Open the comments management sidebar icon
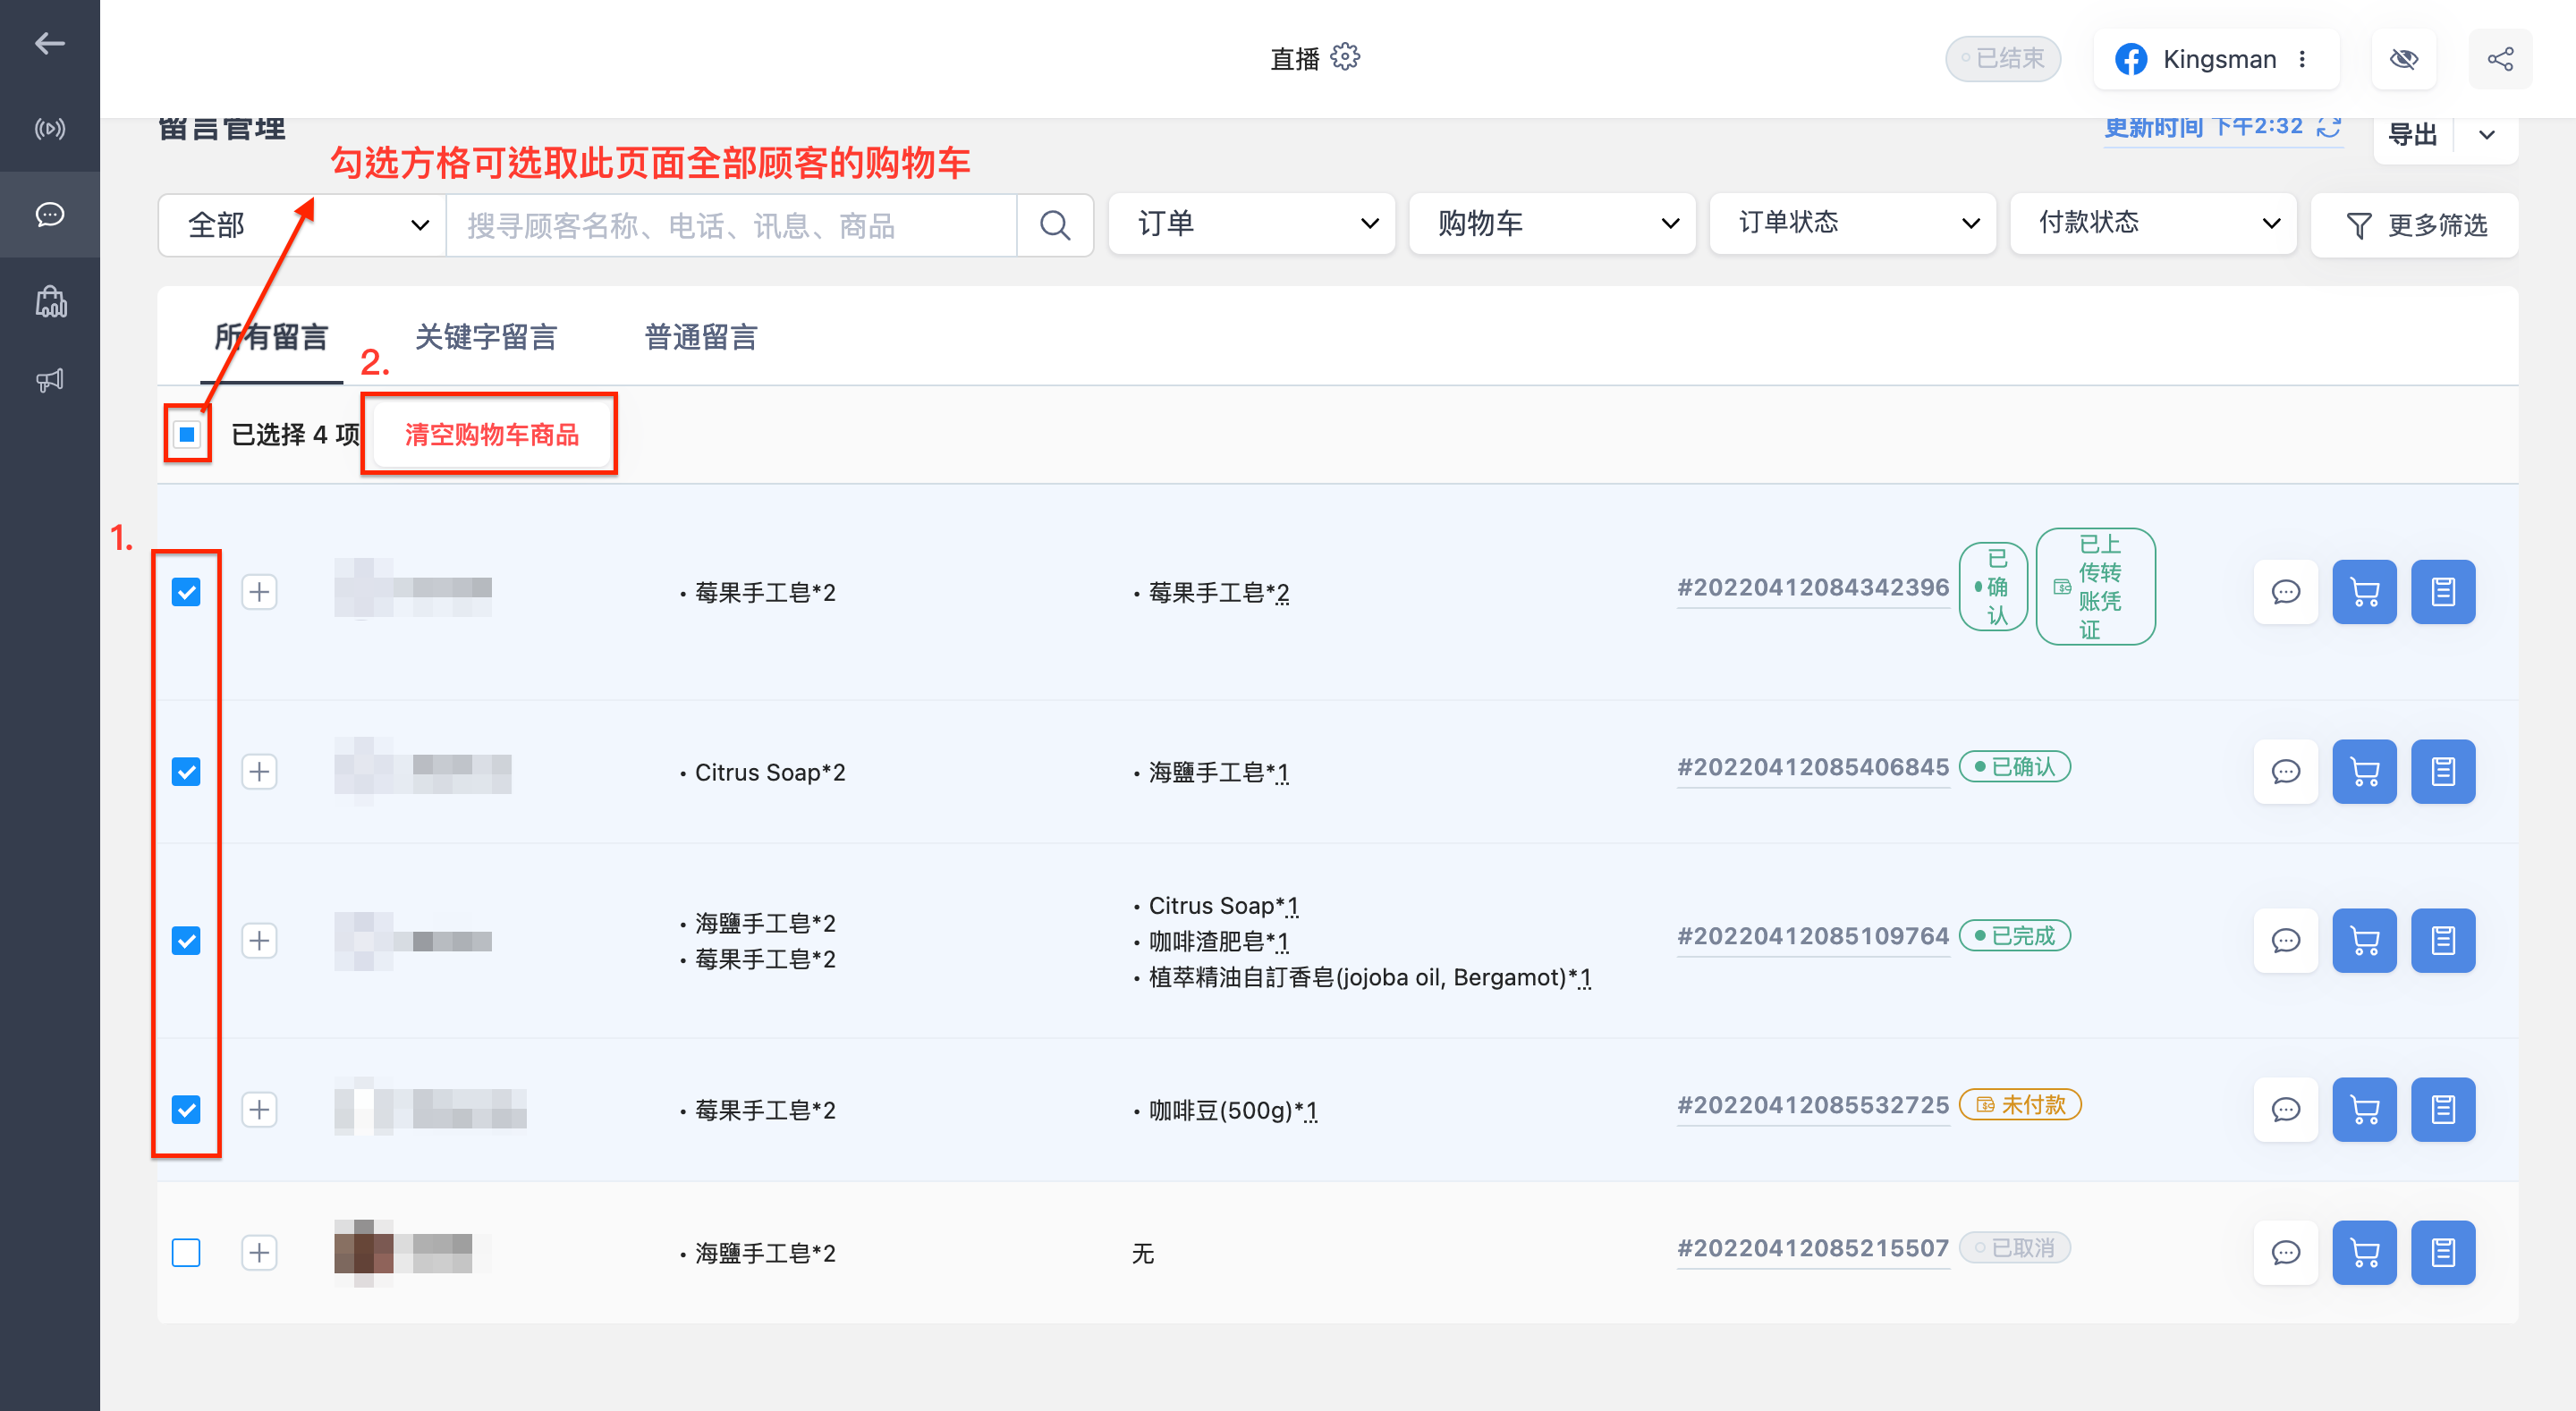The width and height of the screenshot is (2576, 1411). 49,215
